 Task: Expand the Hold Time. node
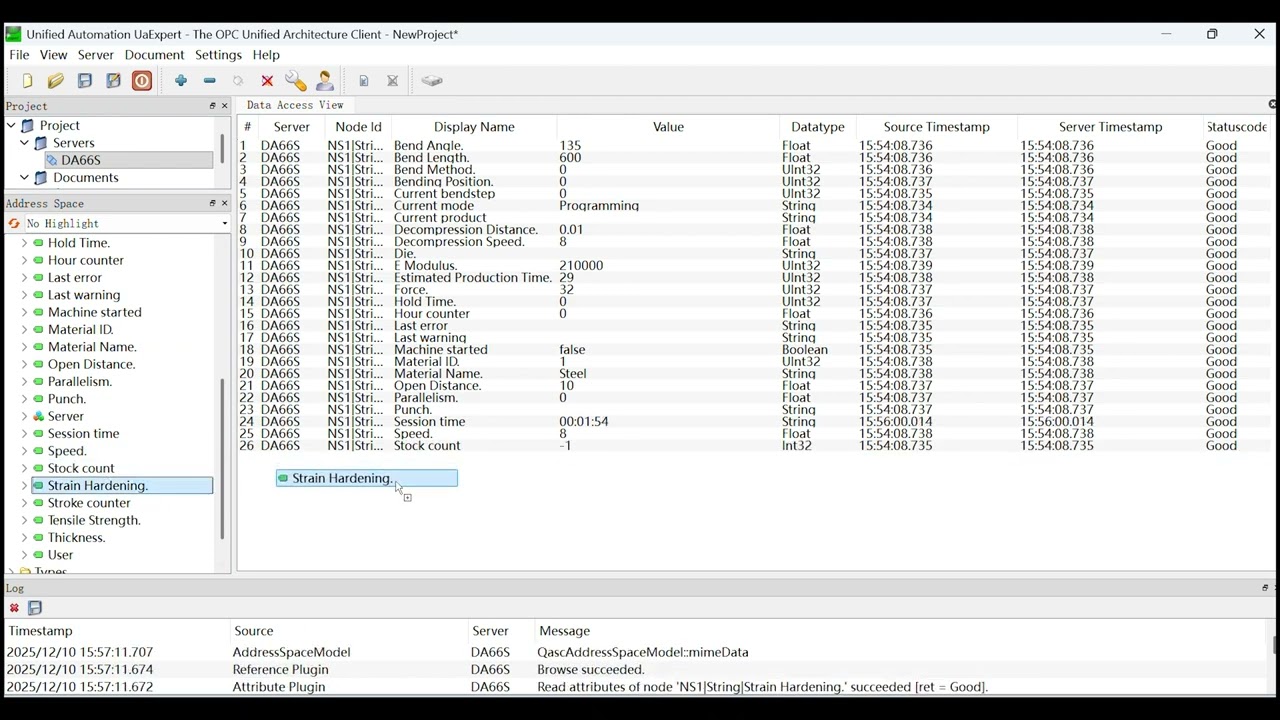click(24, 243)
